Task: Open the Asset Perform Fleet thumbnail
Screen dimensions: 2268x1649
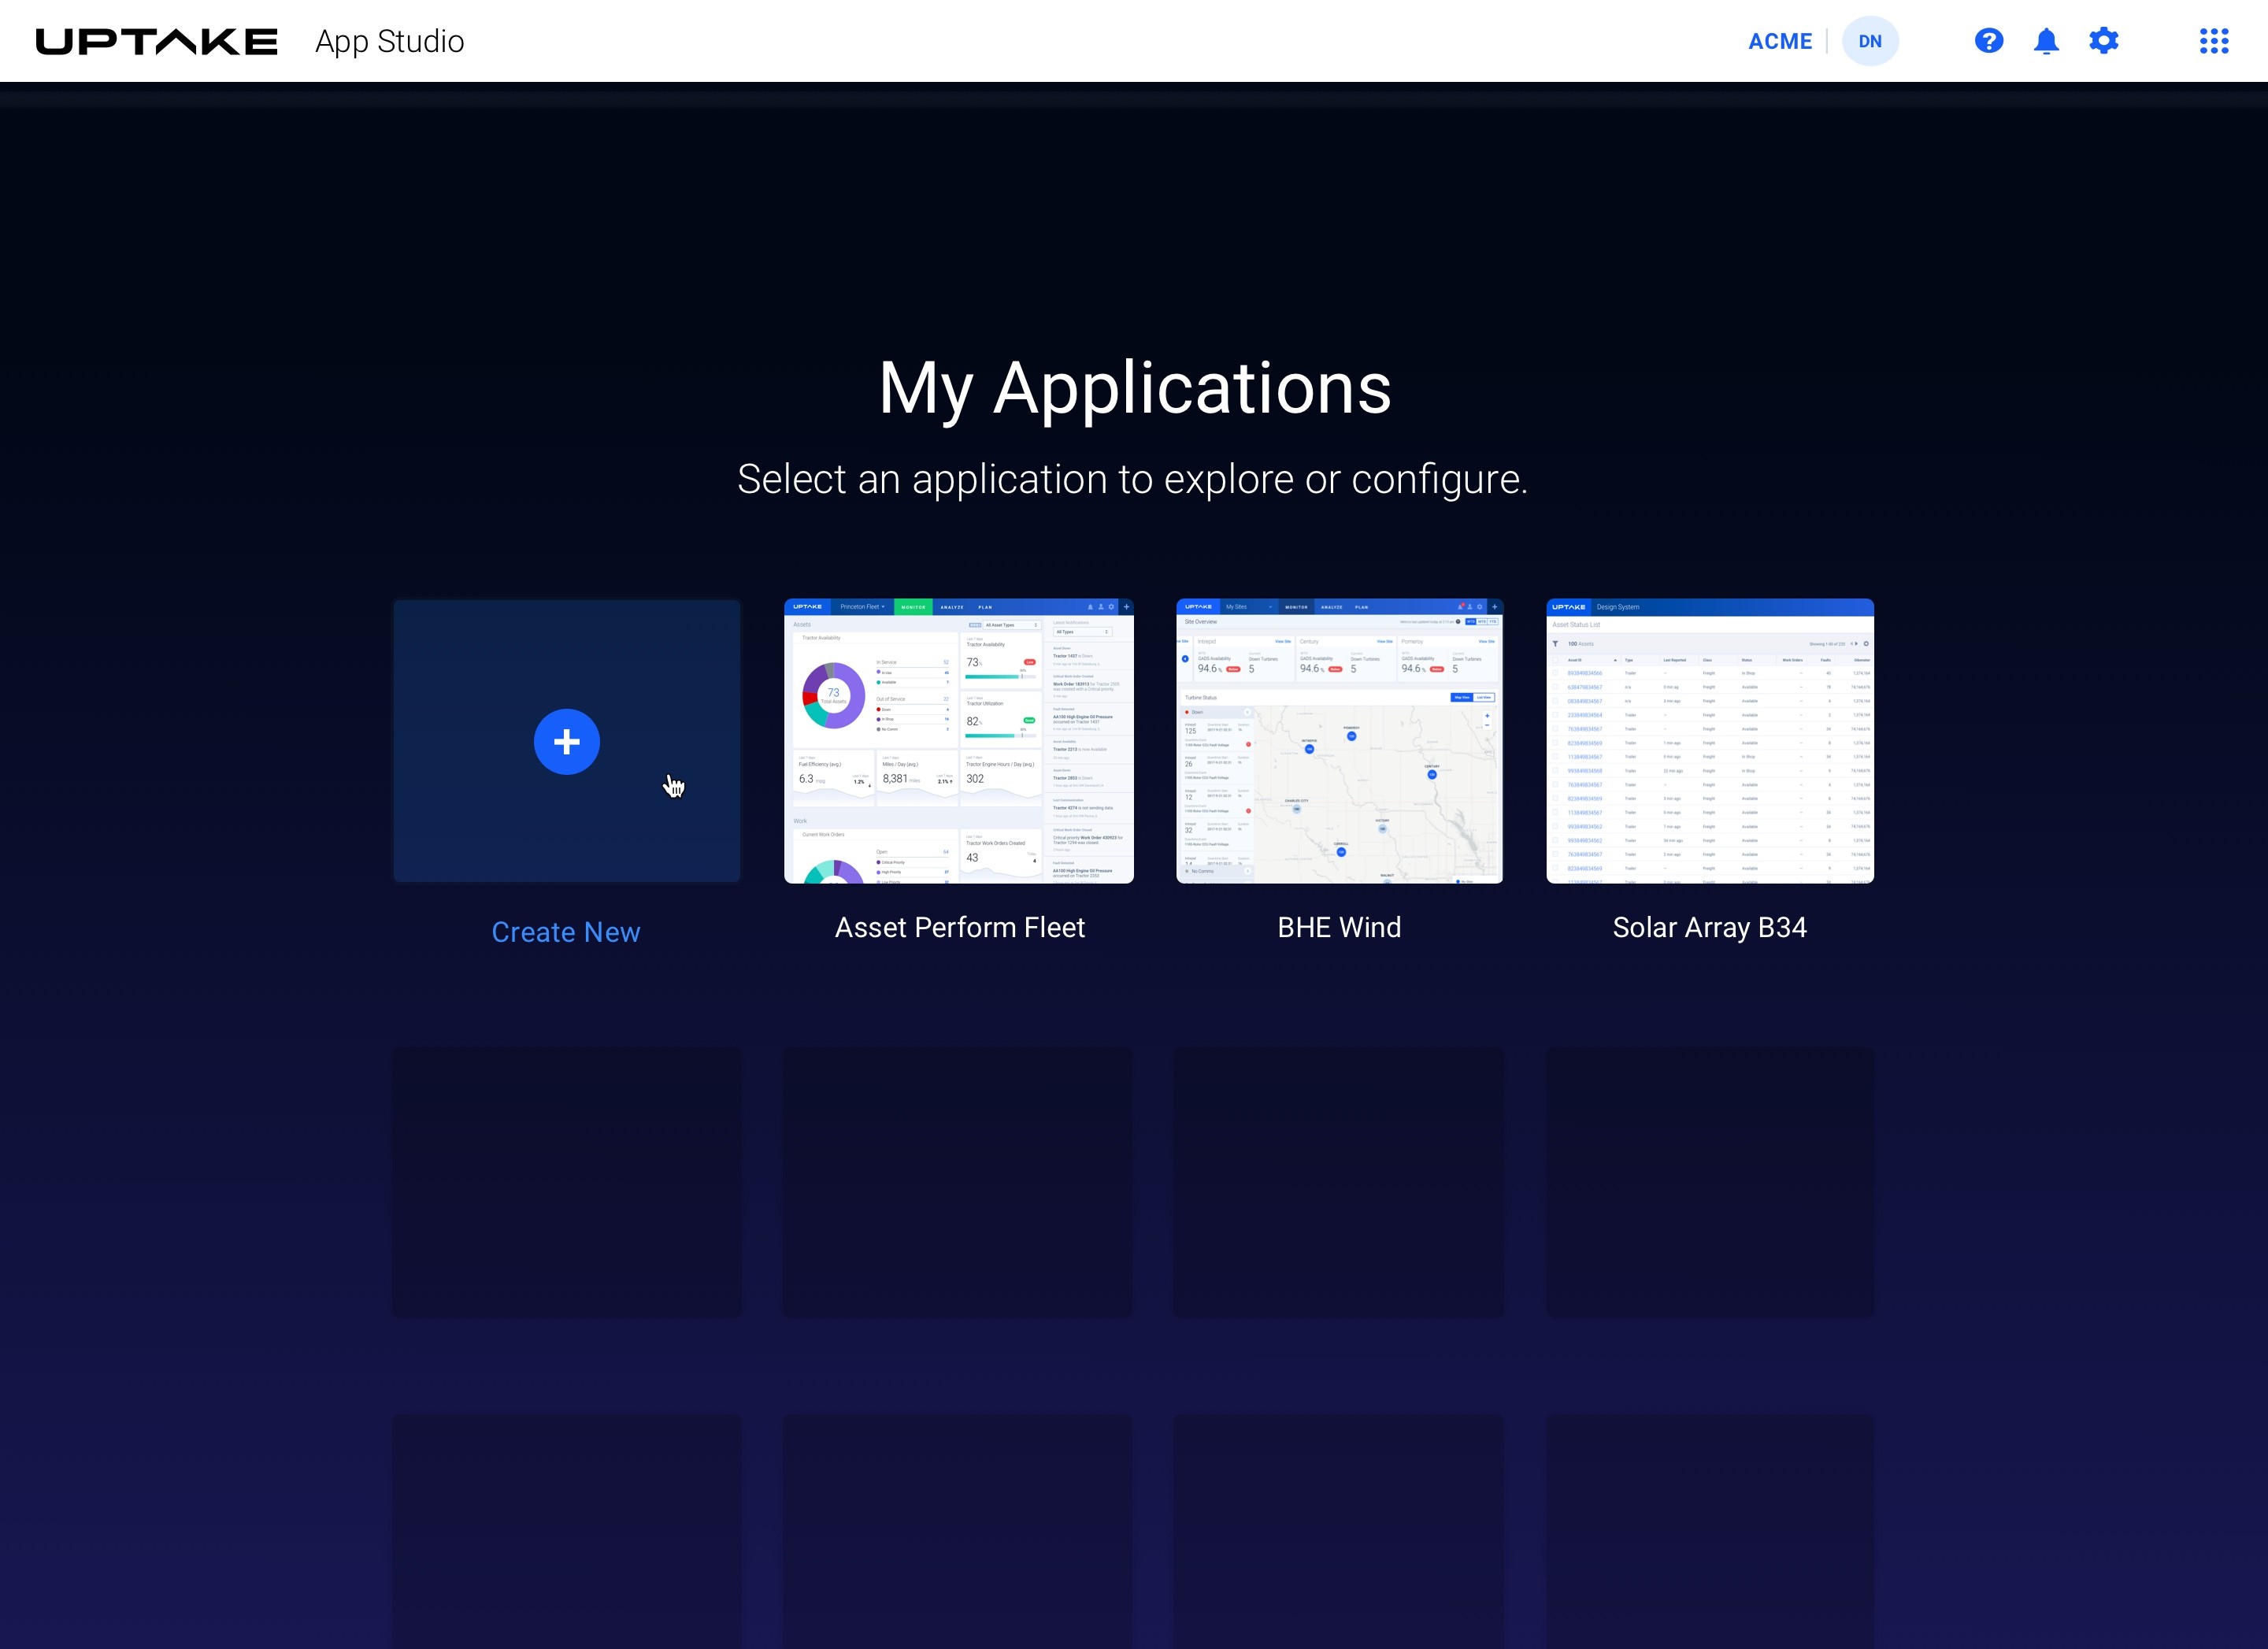Action: click(958, 741)
